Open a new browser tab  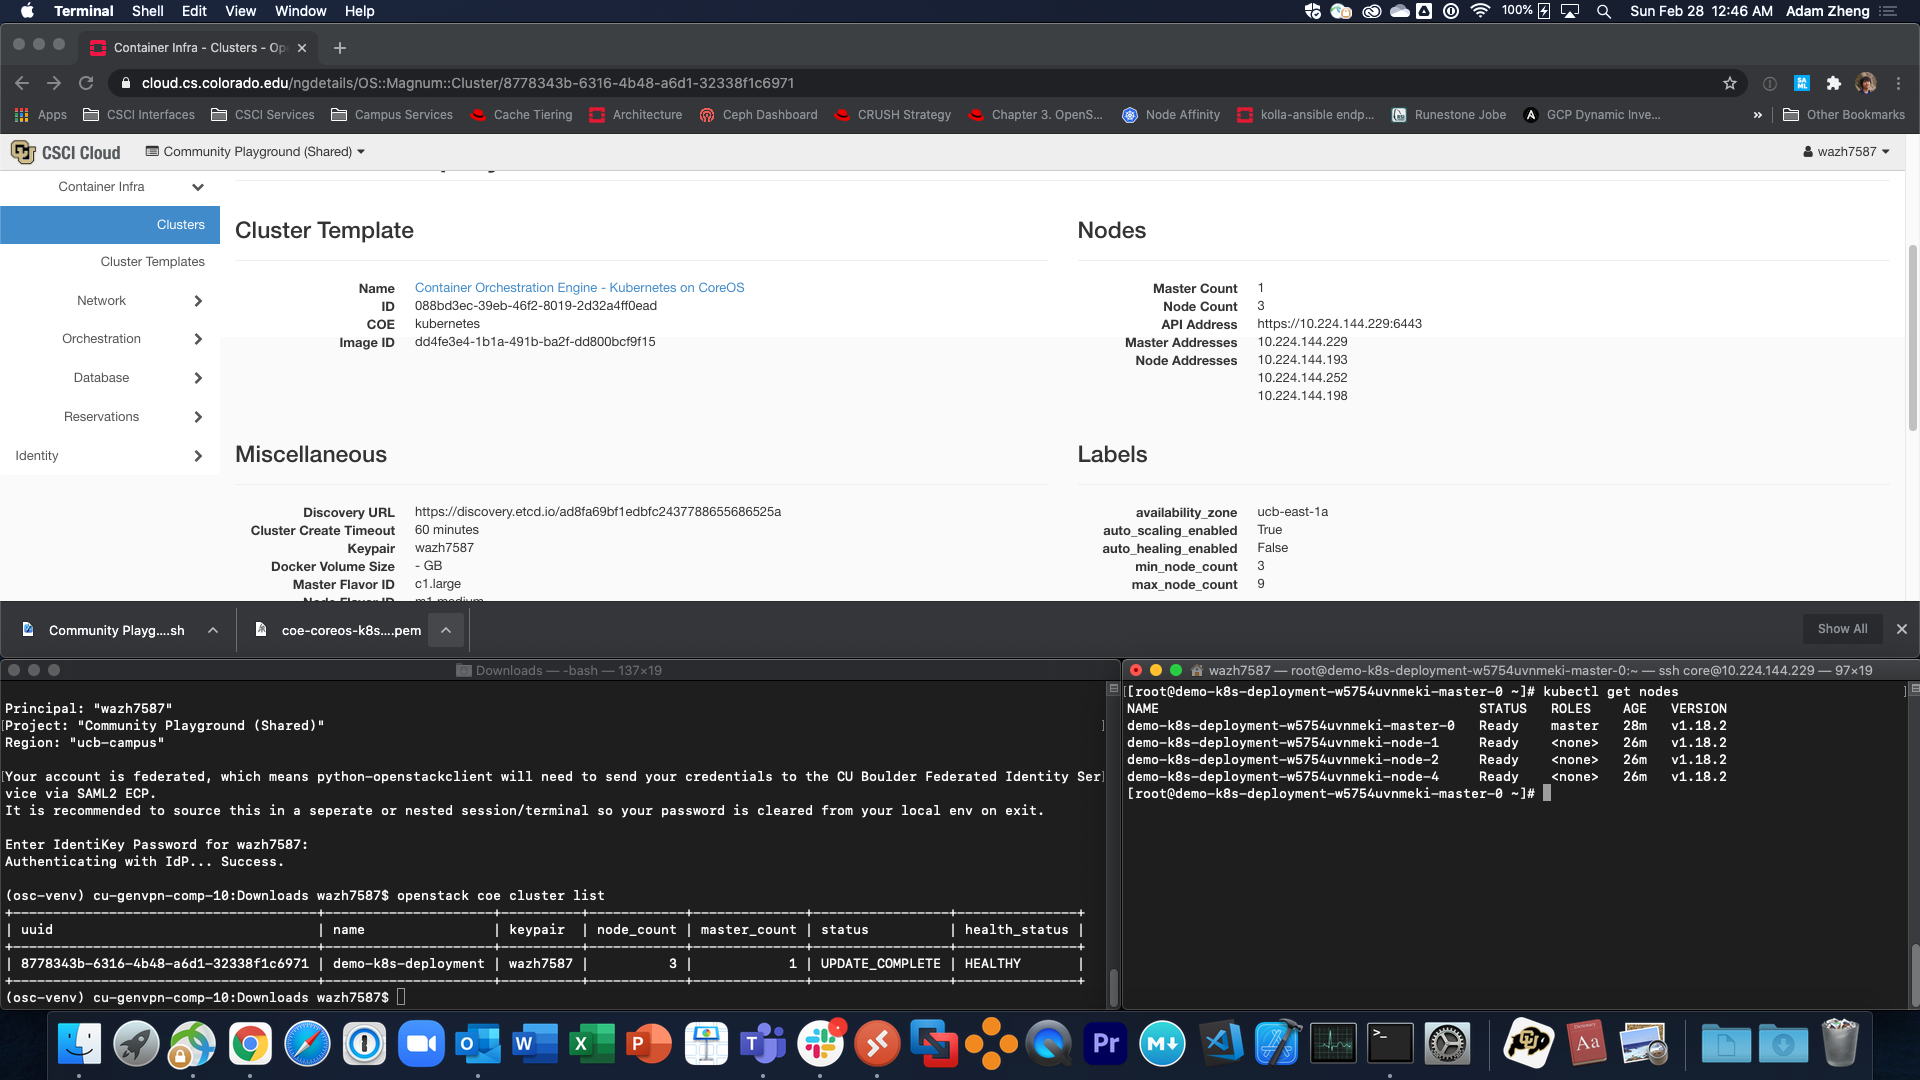[x=340, y=47]
